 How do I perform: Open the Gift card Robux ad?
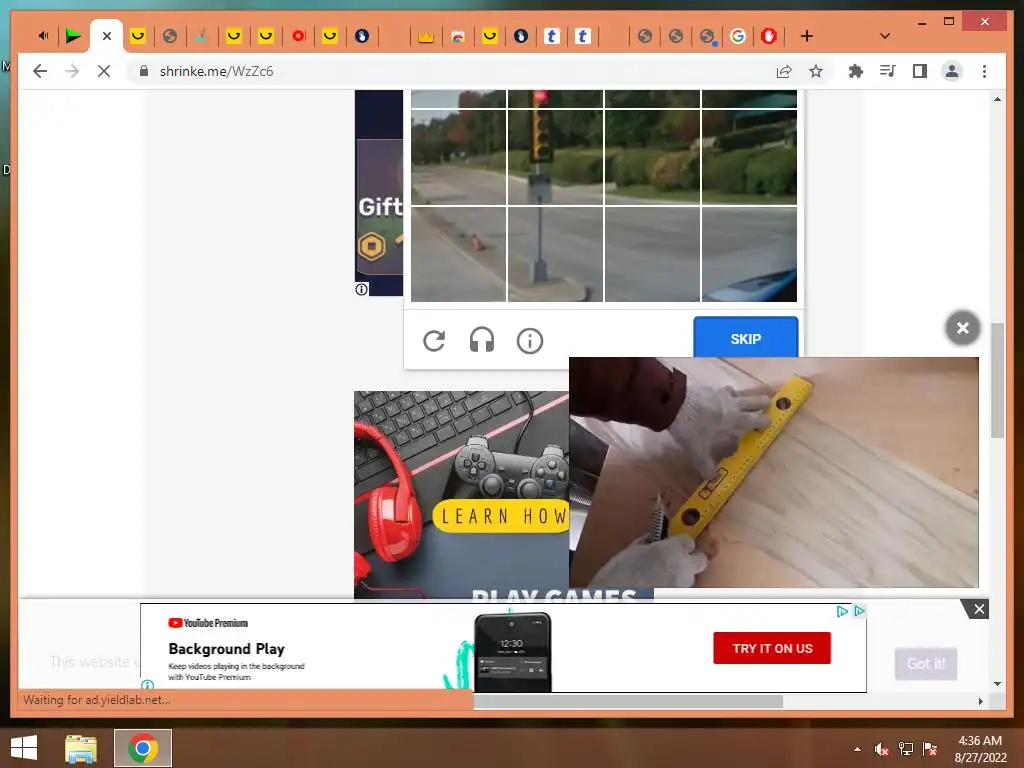[x=379, y=193]
